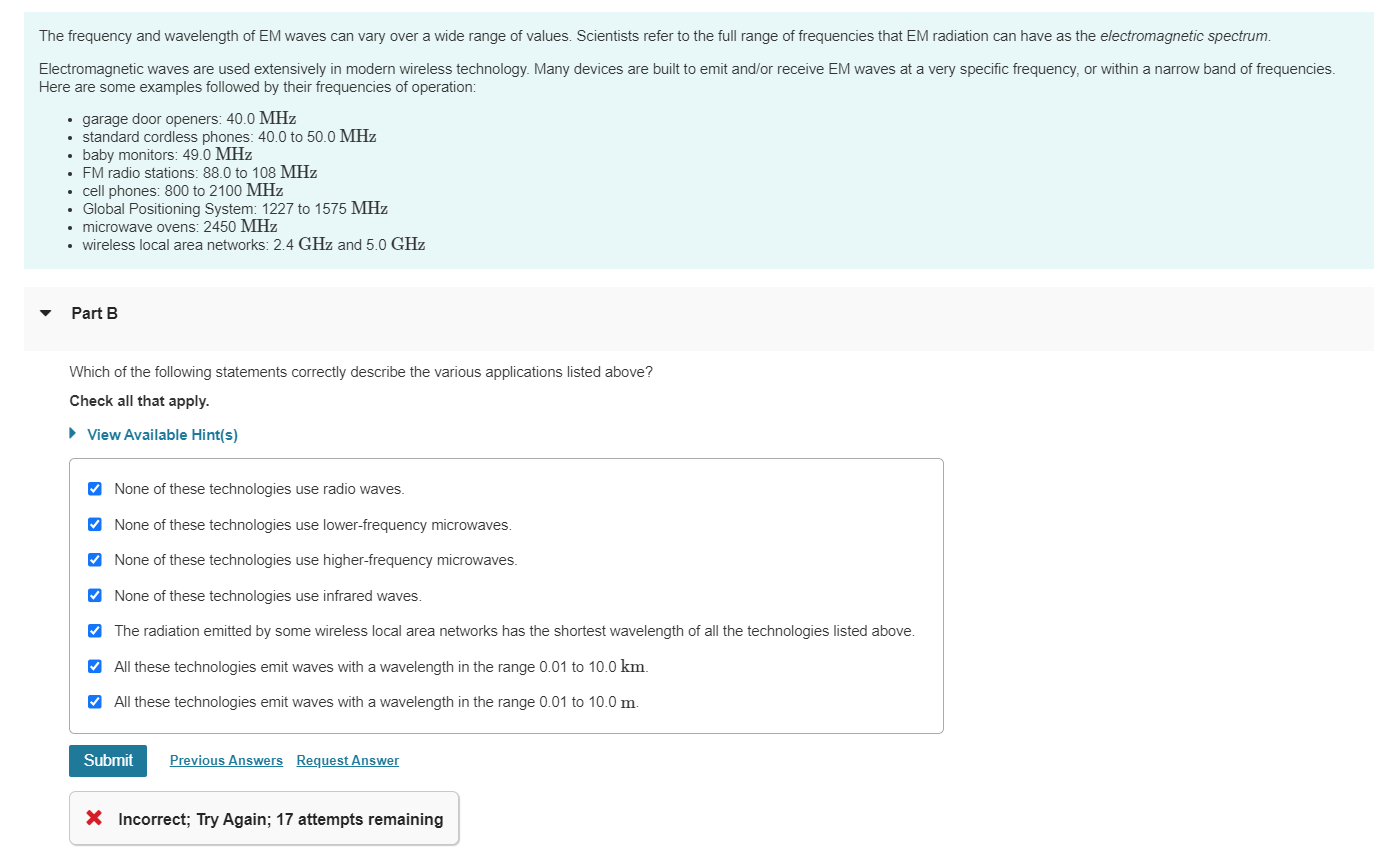The width and height of the screenshot is (1392, 864).
Task: Uncheck 'None of these technologies use infrared waves'
Action: tap(95, 596)
